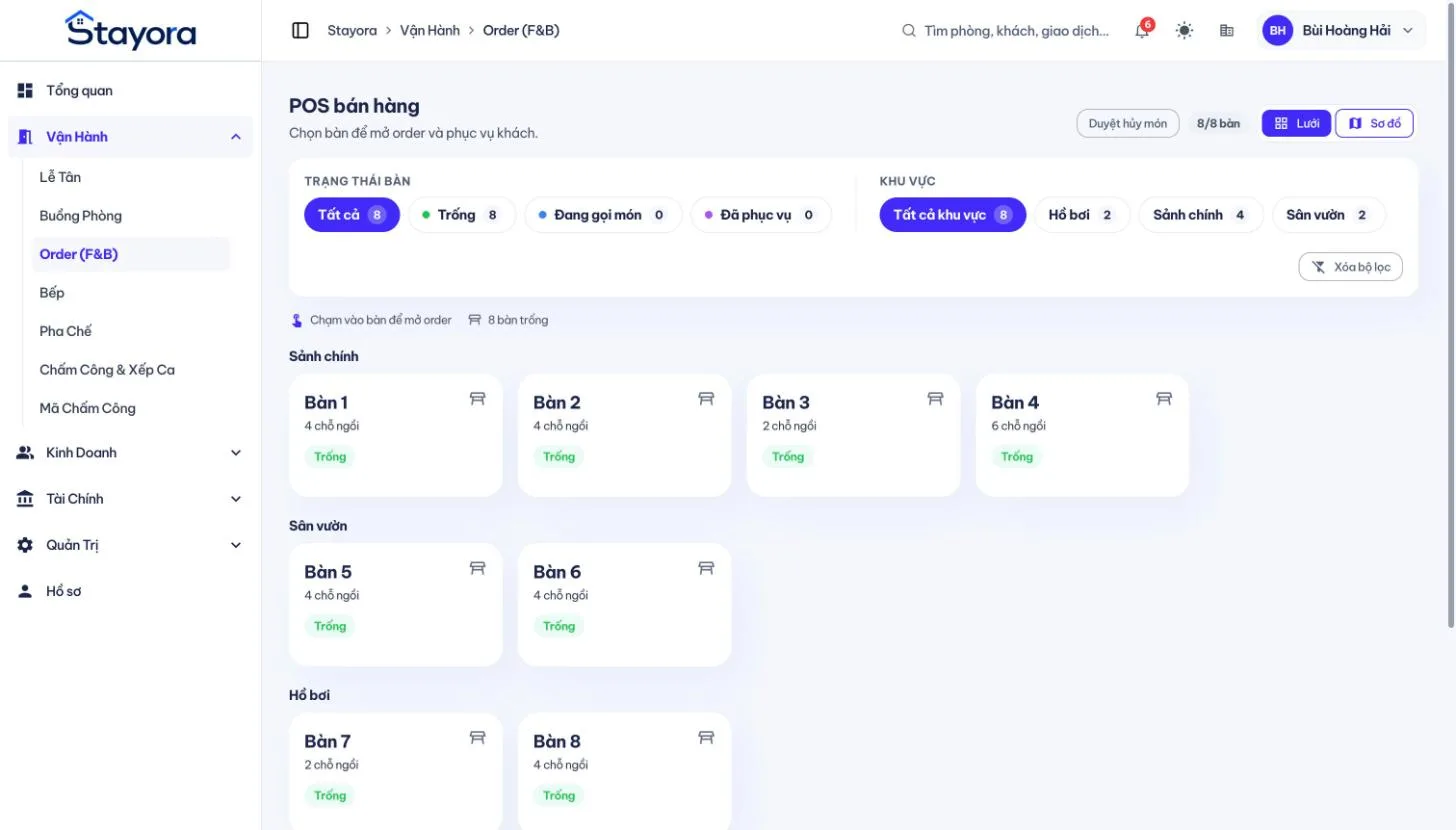
Task: Click Vận Hành breadcrumb link
Action: [x=430, y=31]
